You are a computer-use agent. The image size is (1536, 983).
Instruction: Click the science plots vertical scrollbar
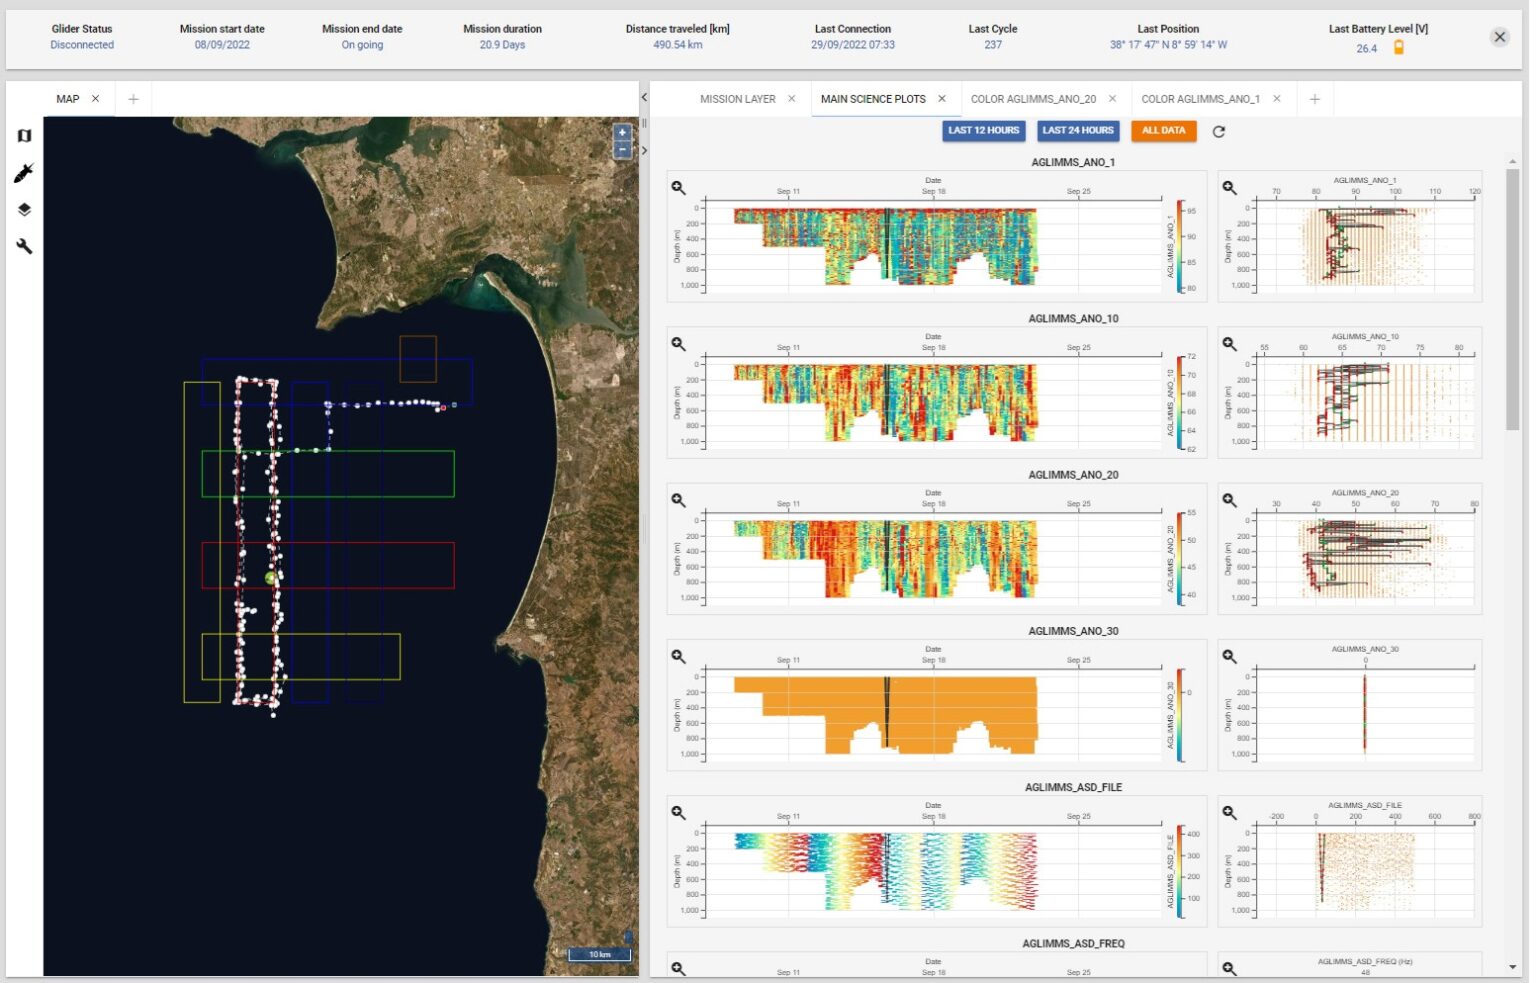pyautogui.click(x=1512, y=300)
